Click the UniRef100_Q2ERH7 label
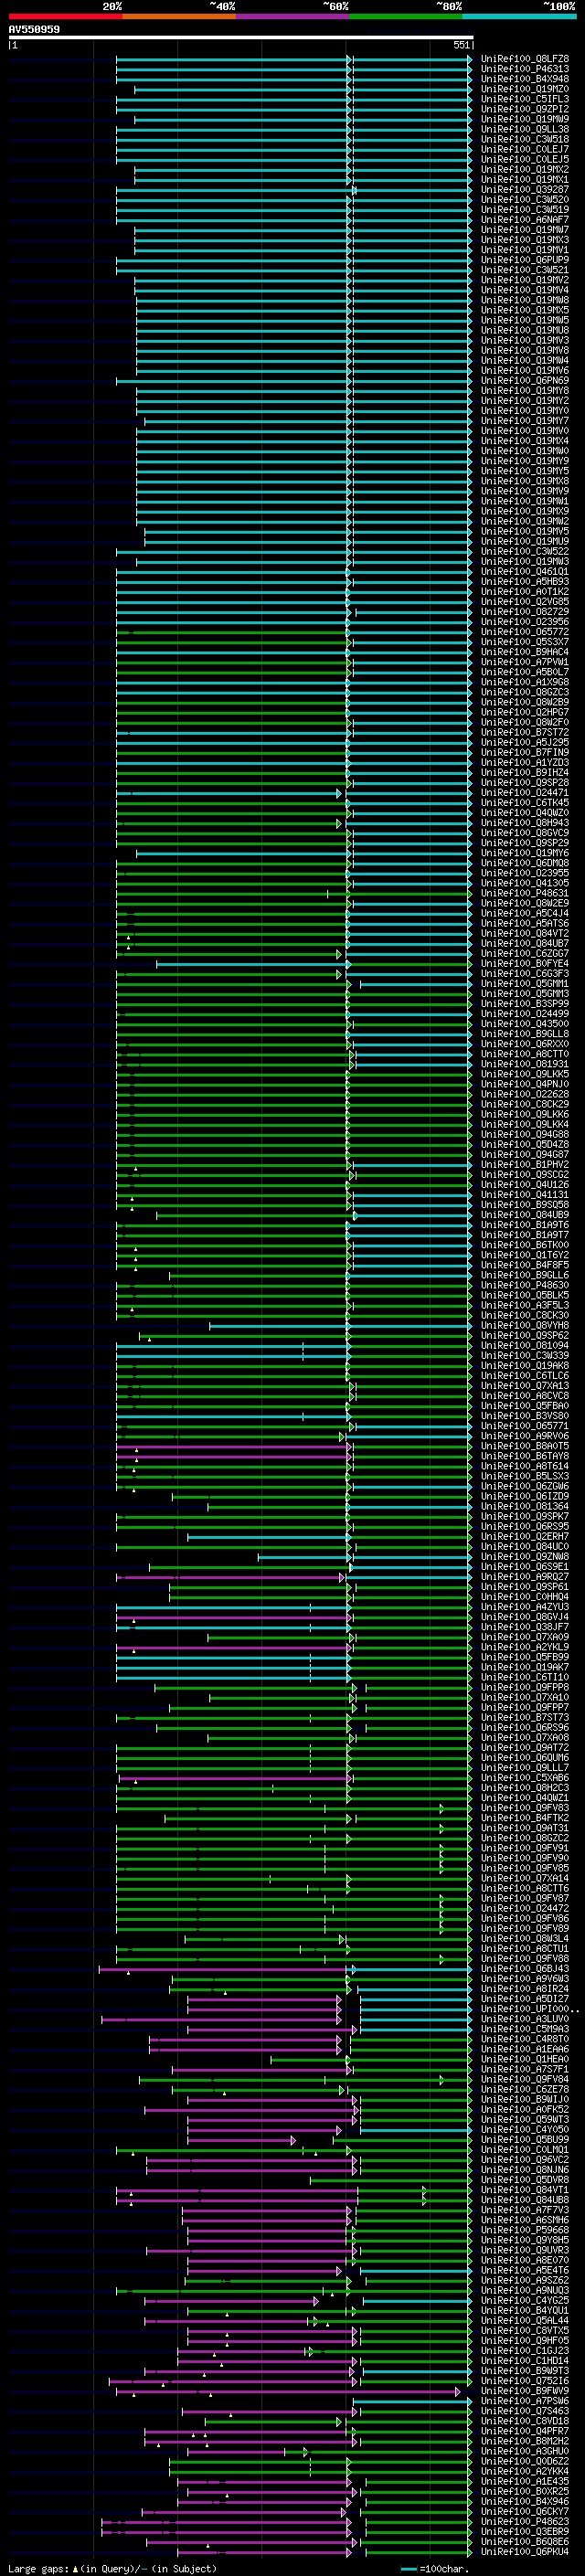The height and width of the screenshot is (2576, 585). pyautogui.click(x=525, y=1537)
